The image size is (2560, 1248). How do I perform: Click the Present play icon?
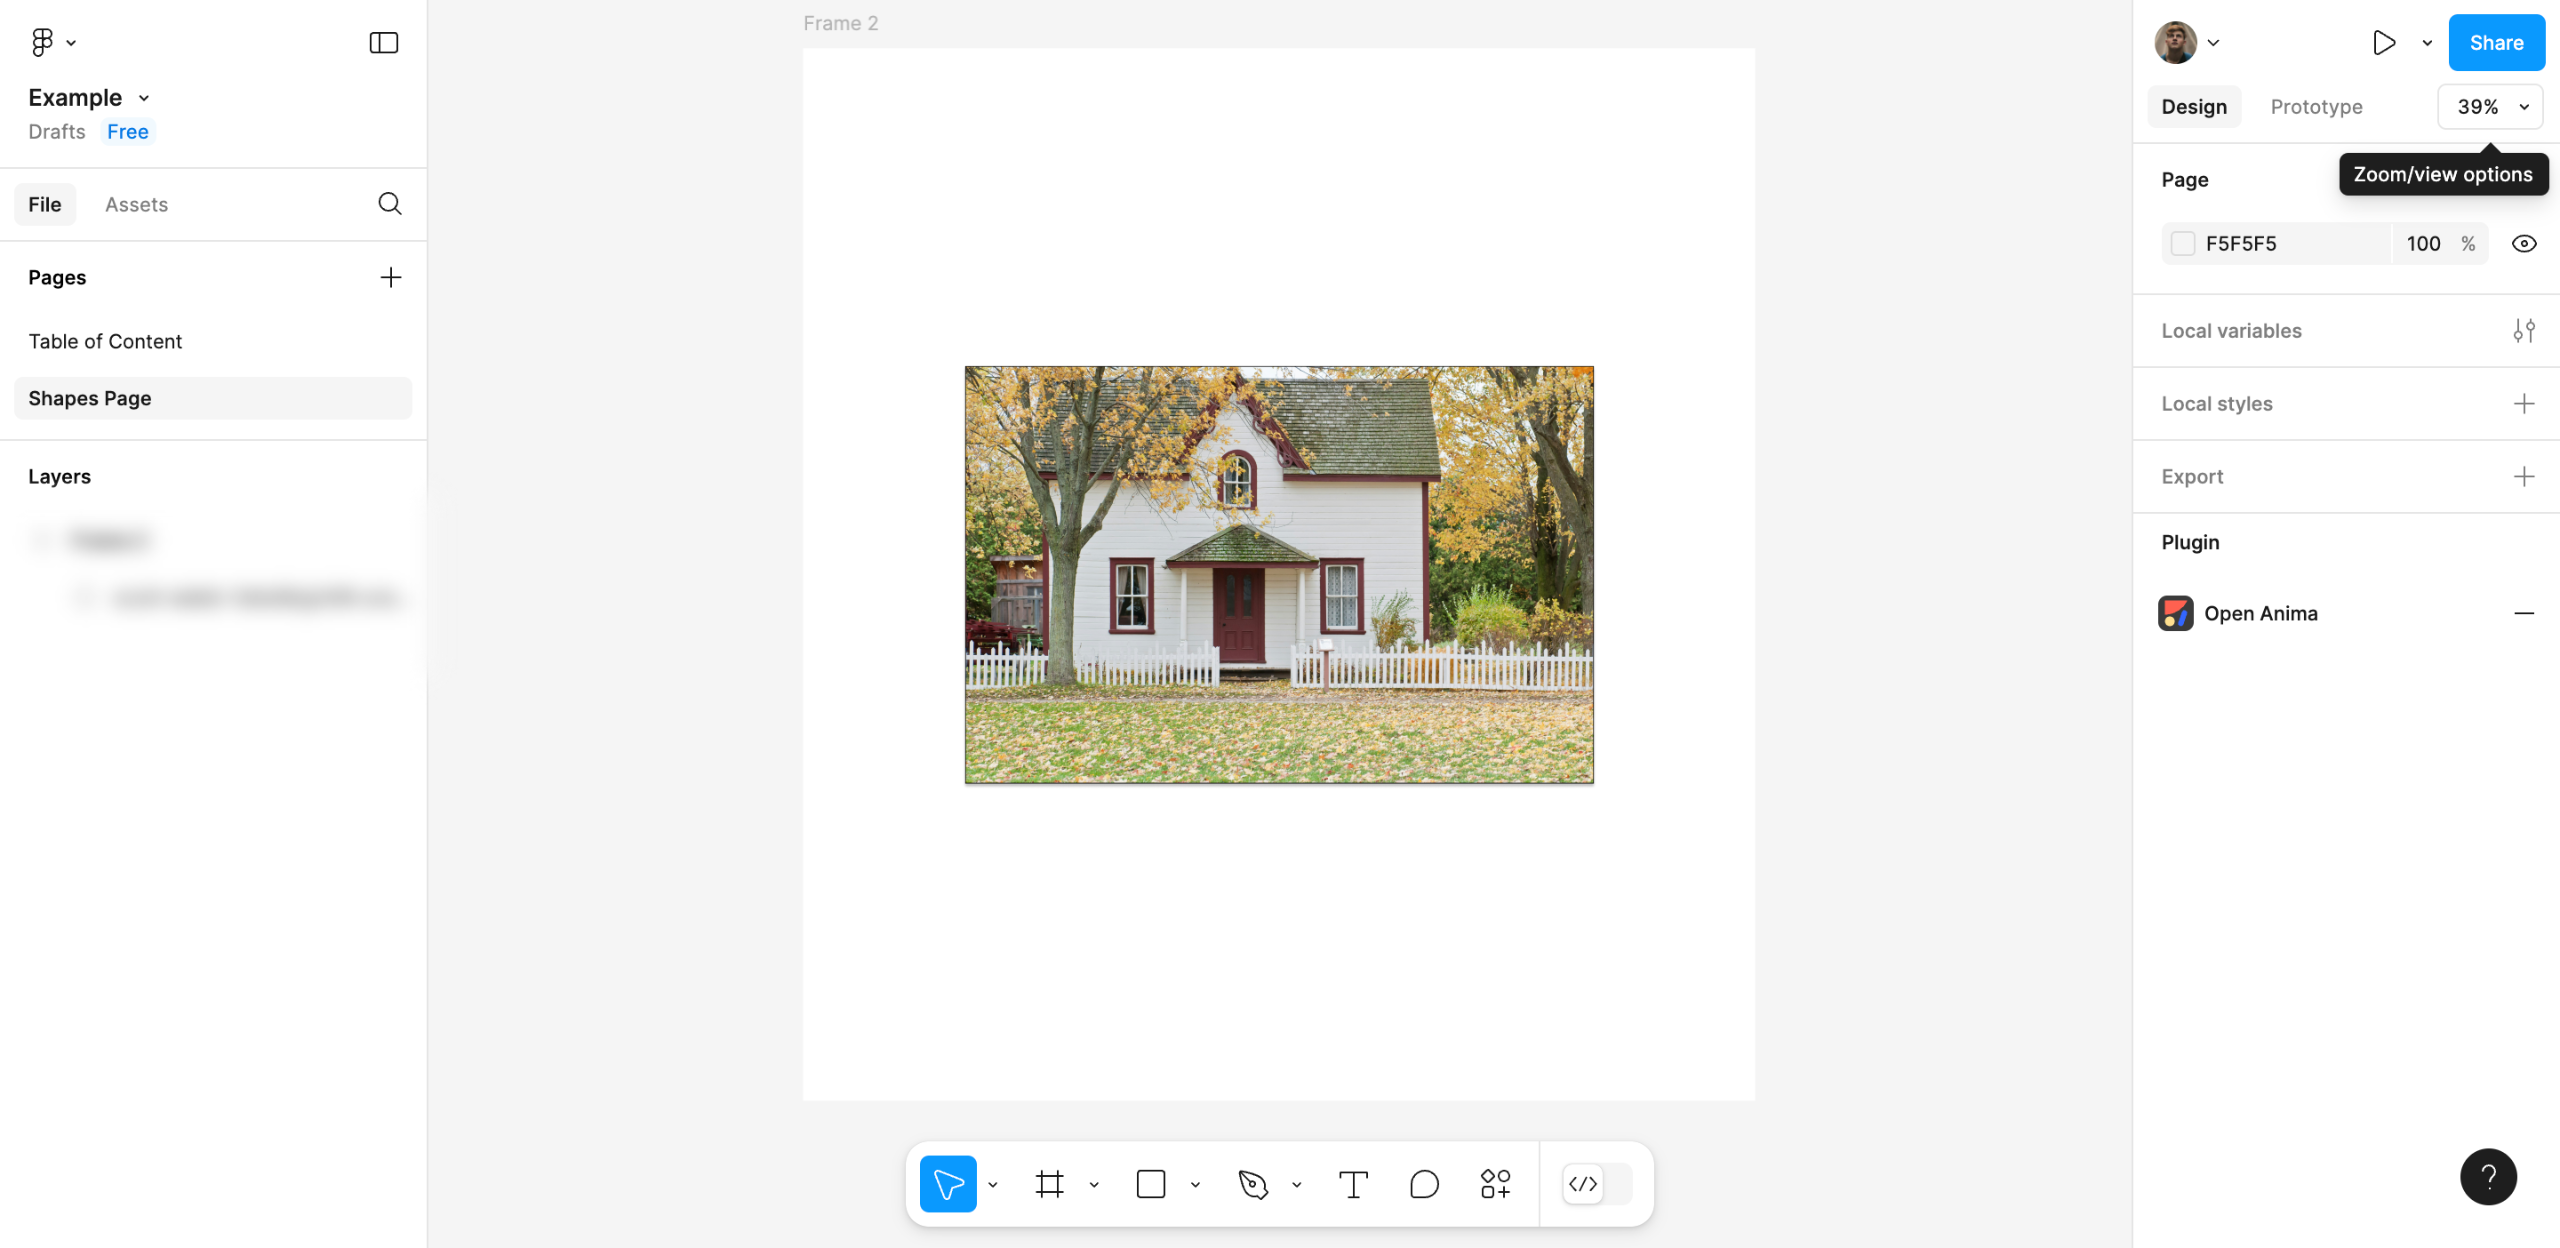coord(2384,42)
